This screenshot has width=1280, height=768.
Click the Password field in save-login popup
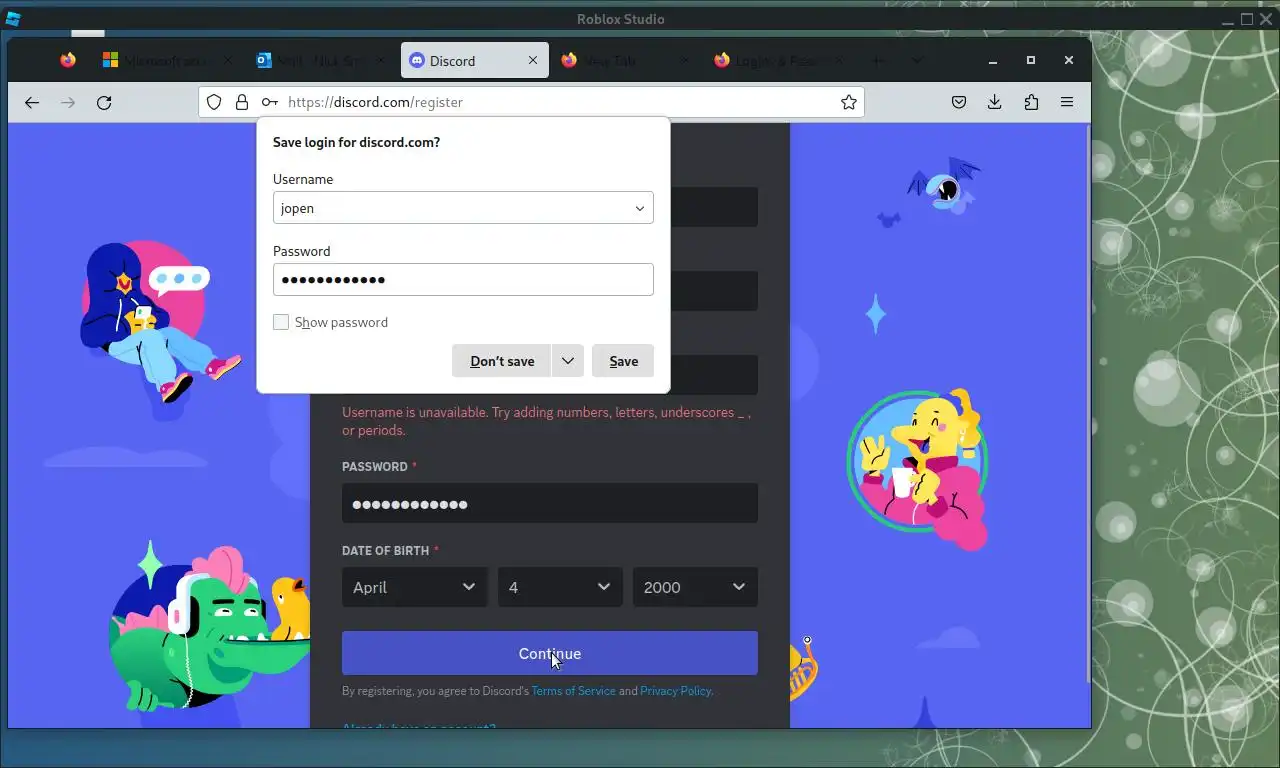coord(463,280)
